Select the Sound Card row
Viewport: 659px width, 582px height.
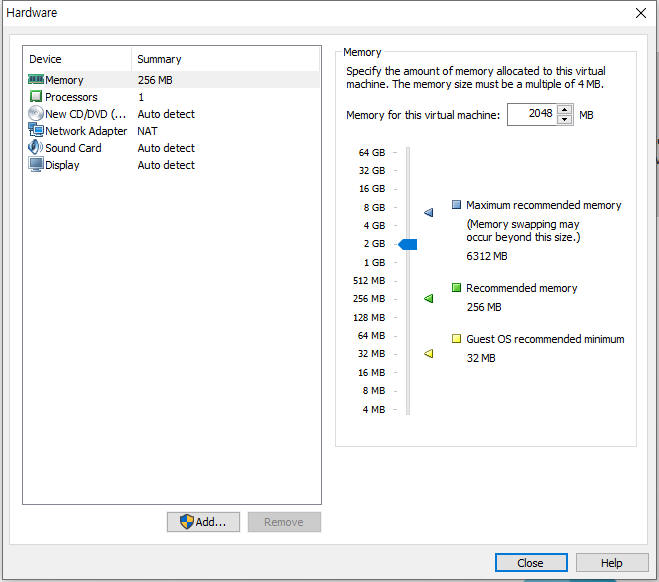pos(172,148)
